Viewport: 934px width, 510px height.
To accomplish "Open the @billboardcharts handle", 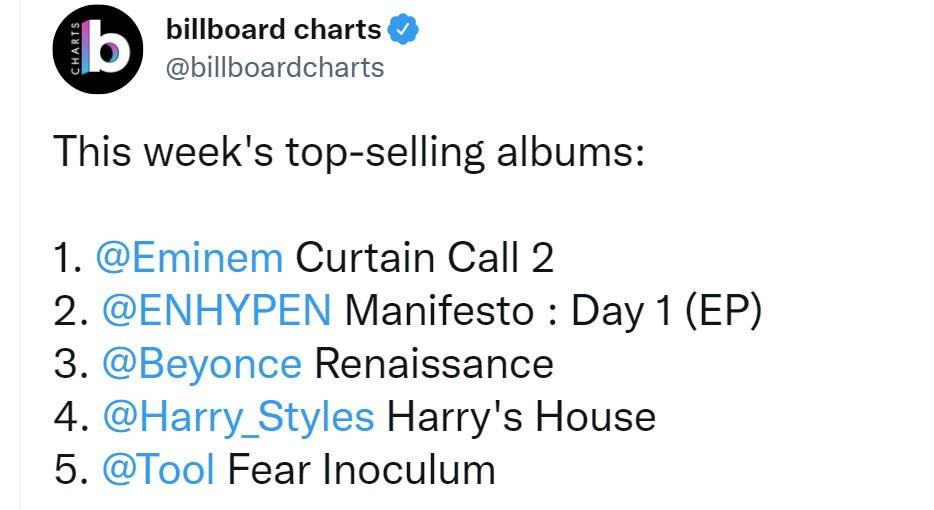I will (275, 68).
